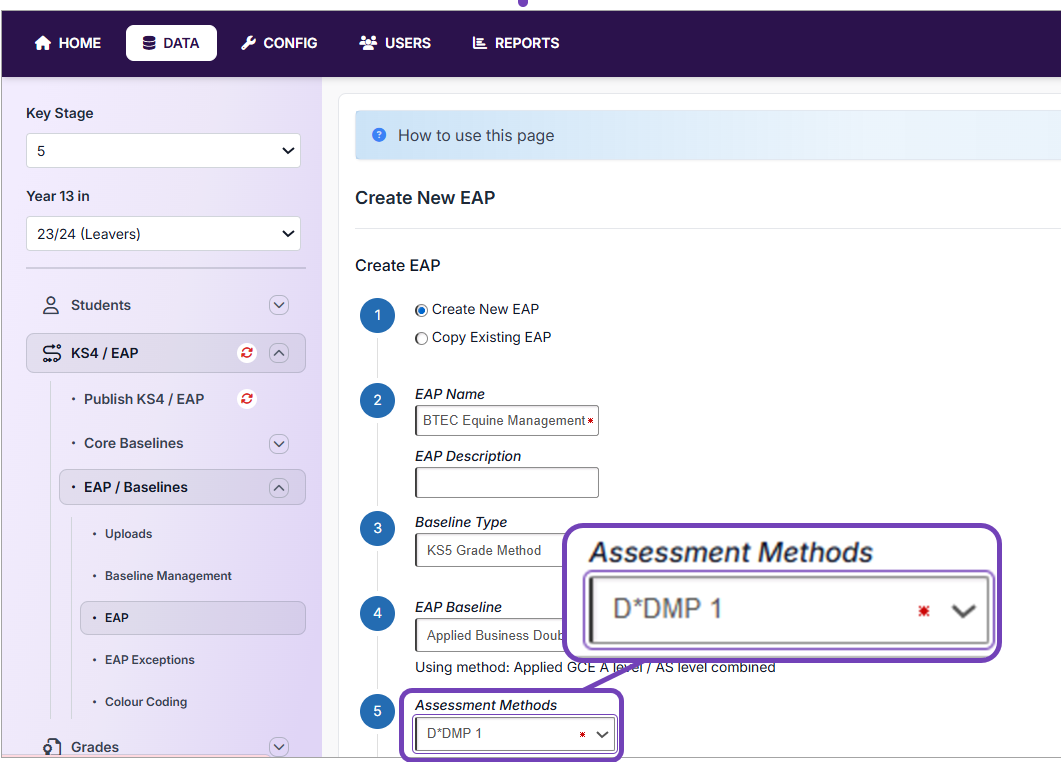Click the EAP Description text field
1061x762 pixels.
pyautogui.click(x=506, y=482)
